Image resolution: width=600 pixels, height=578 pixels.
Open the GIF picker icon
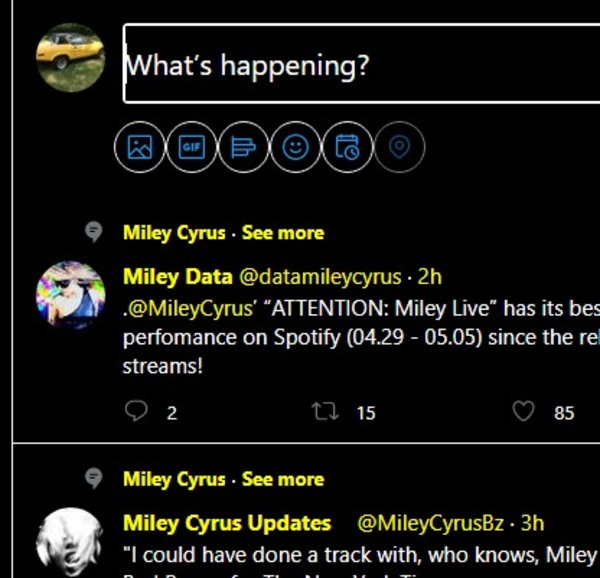(x=191, y=148)
